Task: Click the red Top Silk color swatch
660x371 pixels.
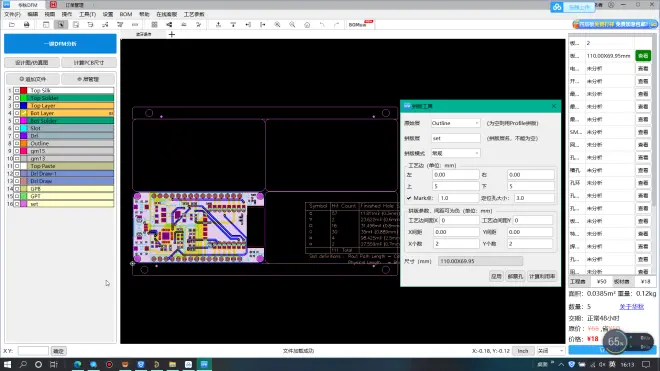Action: (x=24, y=91)
